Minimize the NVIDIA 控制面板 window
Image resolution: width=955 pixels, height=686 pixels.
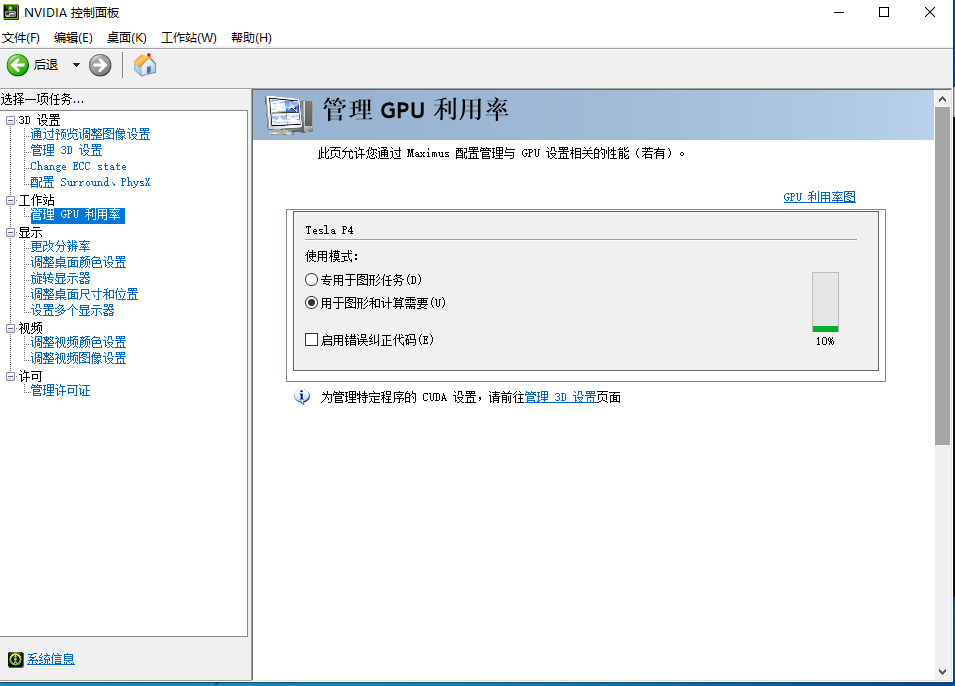coord(839,12)
